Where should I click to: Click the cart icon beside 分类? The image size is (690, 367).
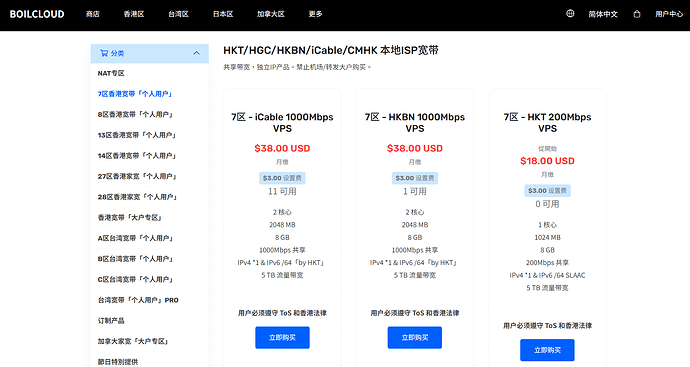tap(104, 53)
